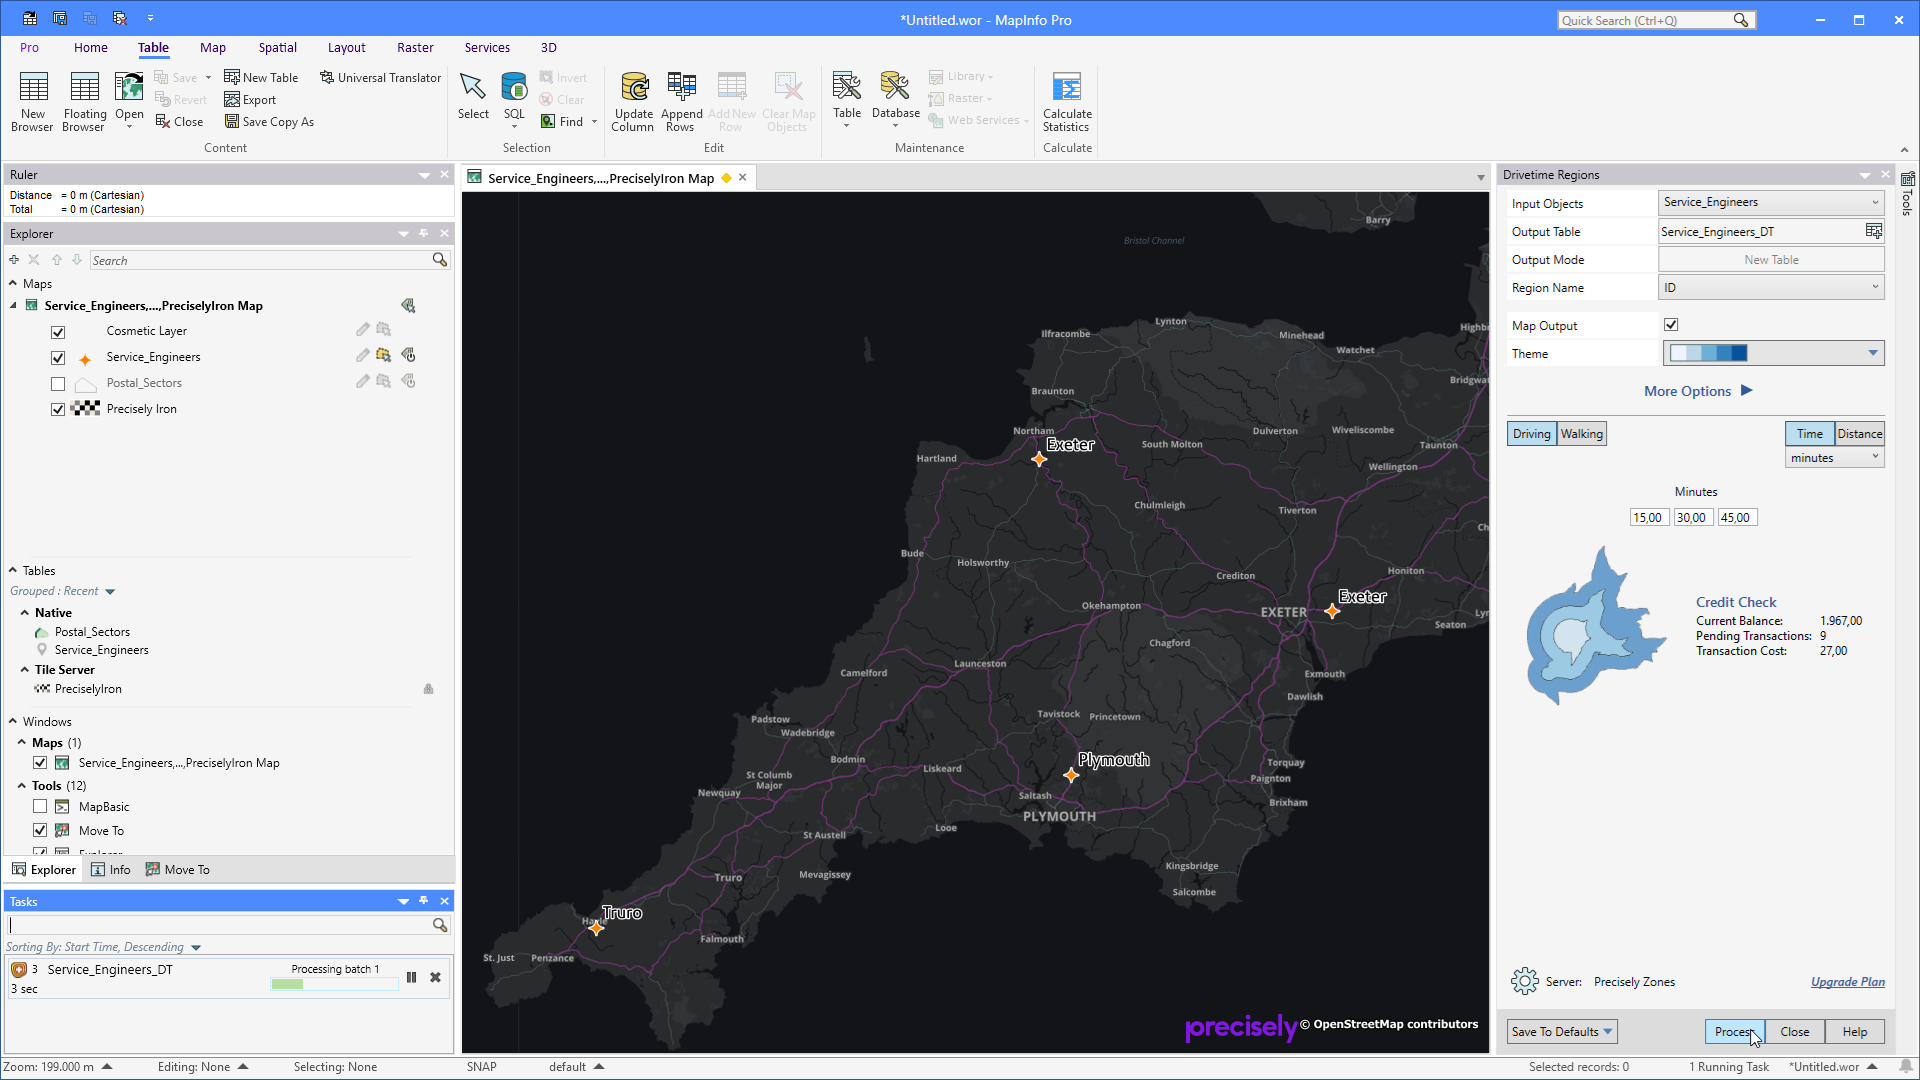The image size is (1920, 1080).
Task: Collapse the Maps section in Explorer
Action: [x=13, y=283]
